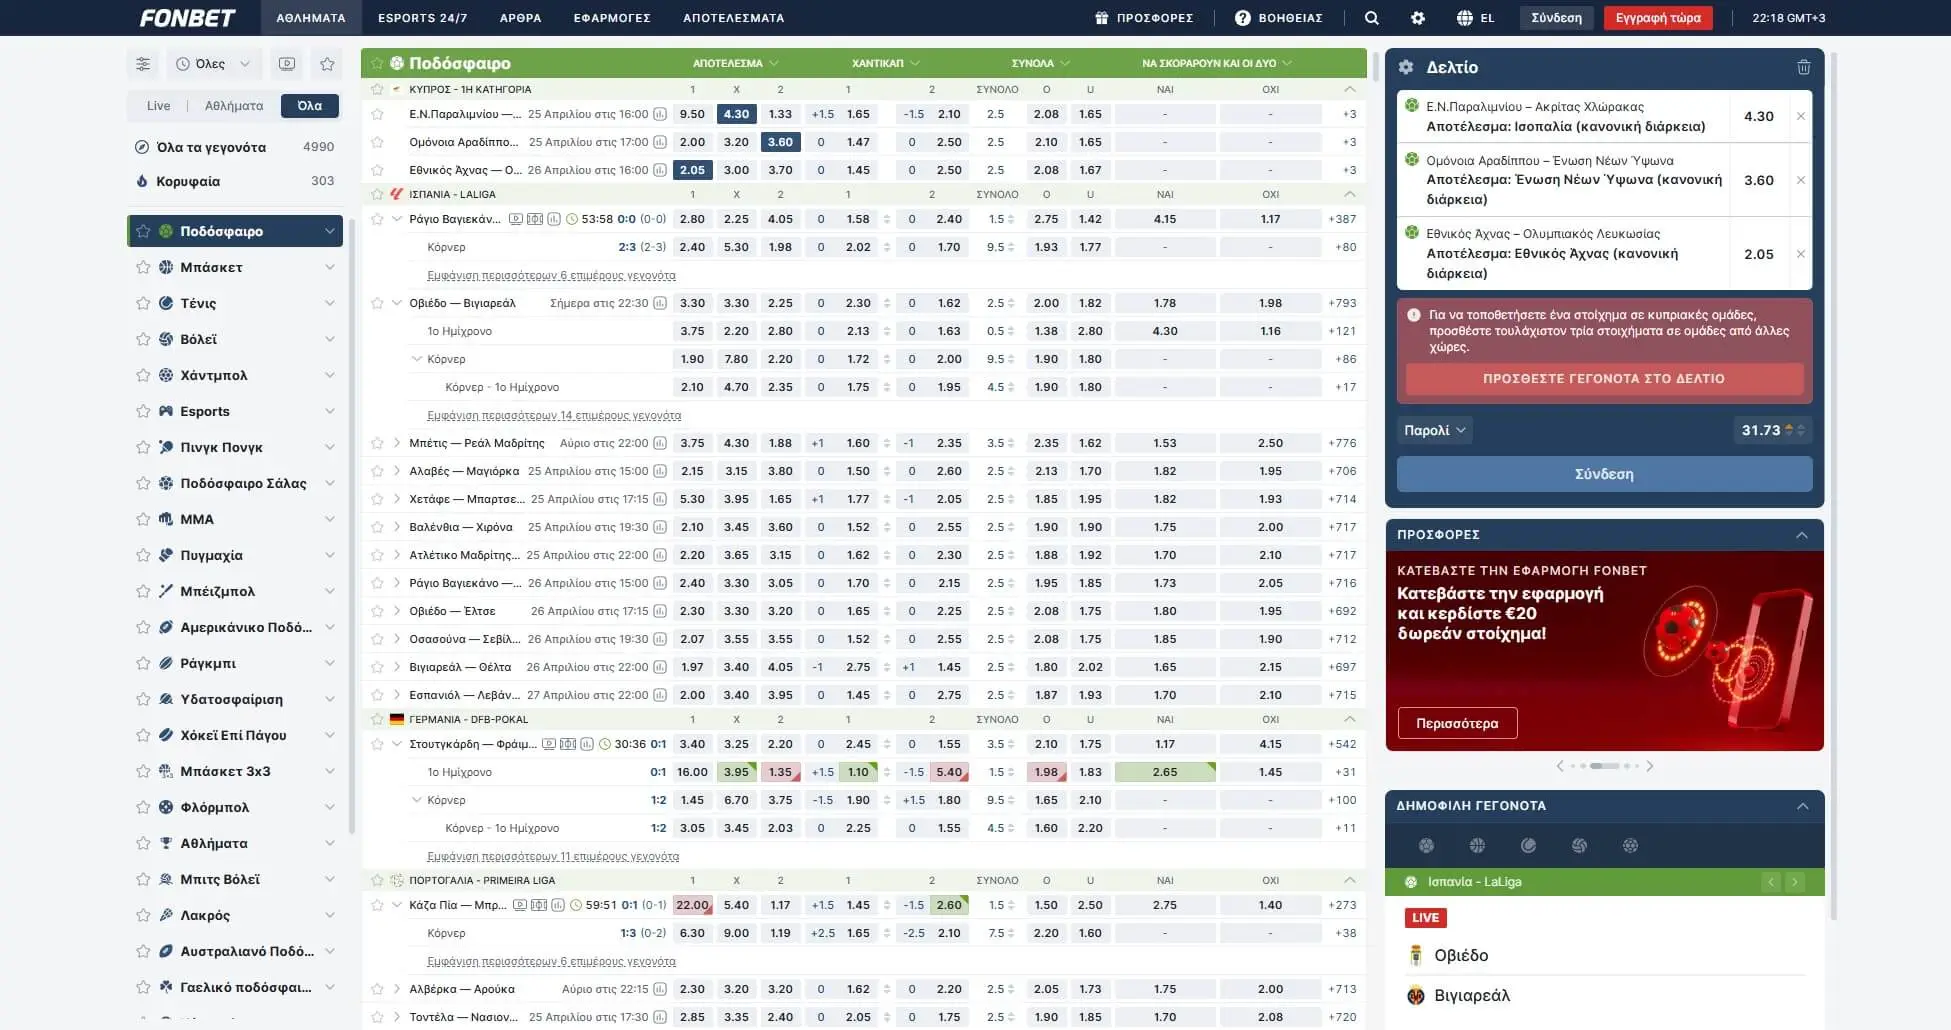Open search with the magnifier icon
Viewport: 1951px width, 1030px height.
coord(1372,18)
